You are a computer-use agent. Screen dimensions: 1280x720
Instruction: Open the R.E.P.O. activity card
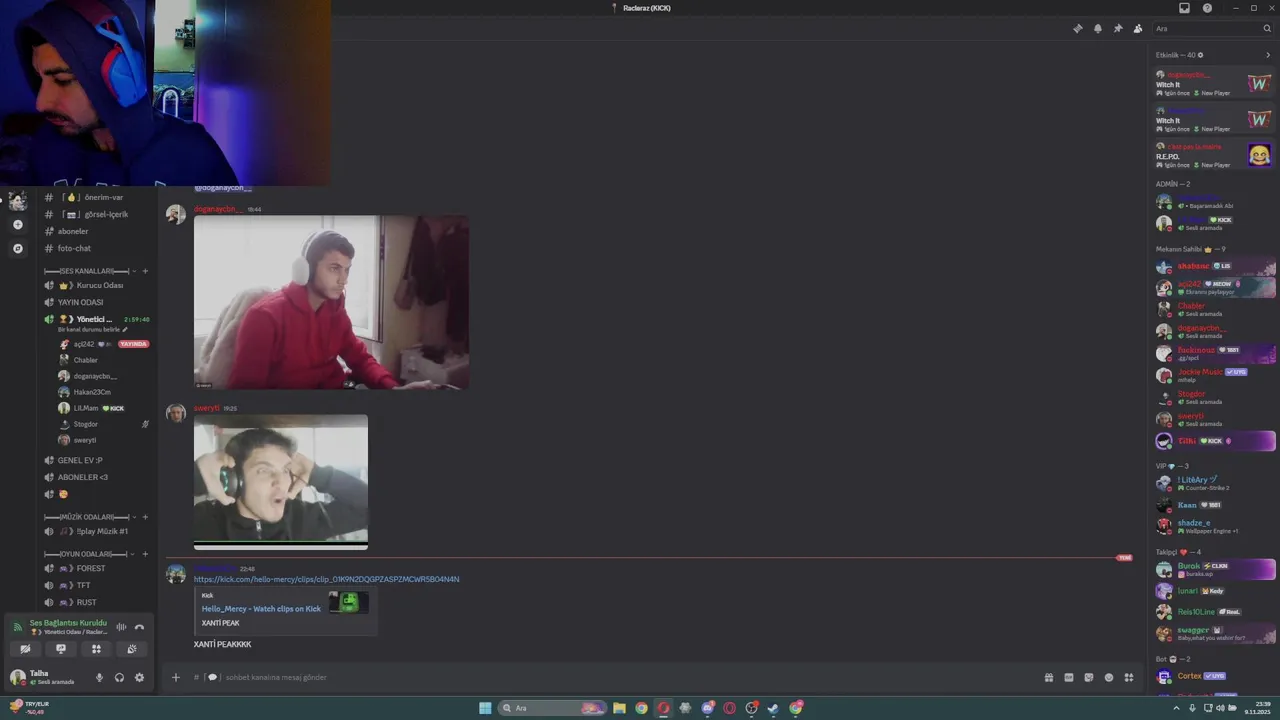[x=1213, y=156]
